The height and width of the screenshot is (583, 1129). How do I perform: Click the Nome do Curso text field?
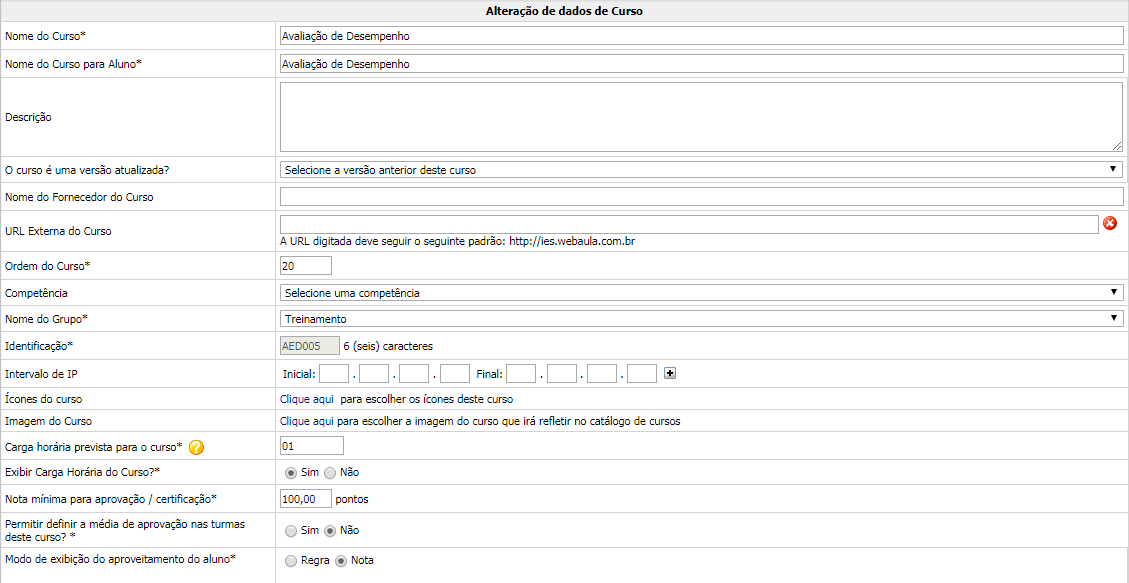pyautogui.click(x=701, y=36)
